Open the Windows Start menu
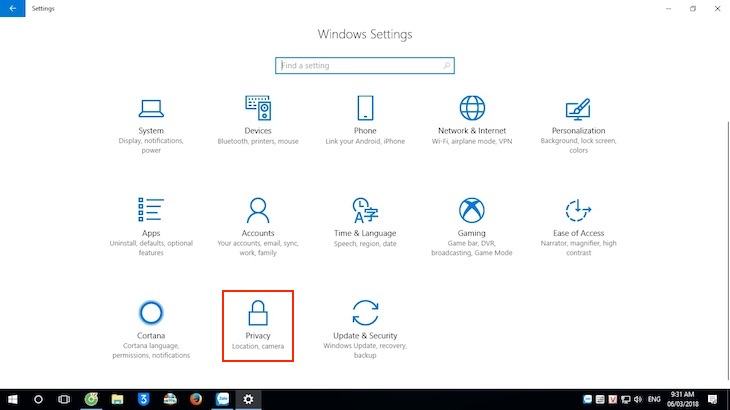The width and height of the screenshot is (730, 410). pyautogui.click(x=13, y=399)
